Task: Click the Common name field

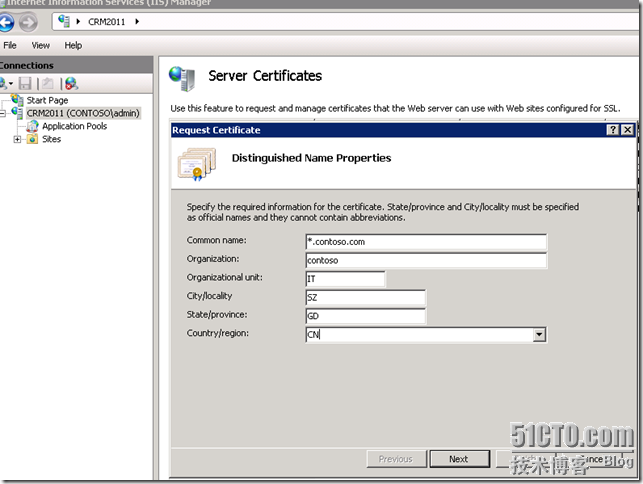Action: tap(426, 242)
